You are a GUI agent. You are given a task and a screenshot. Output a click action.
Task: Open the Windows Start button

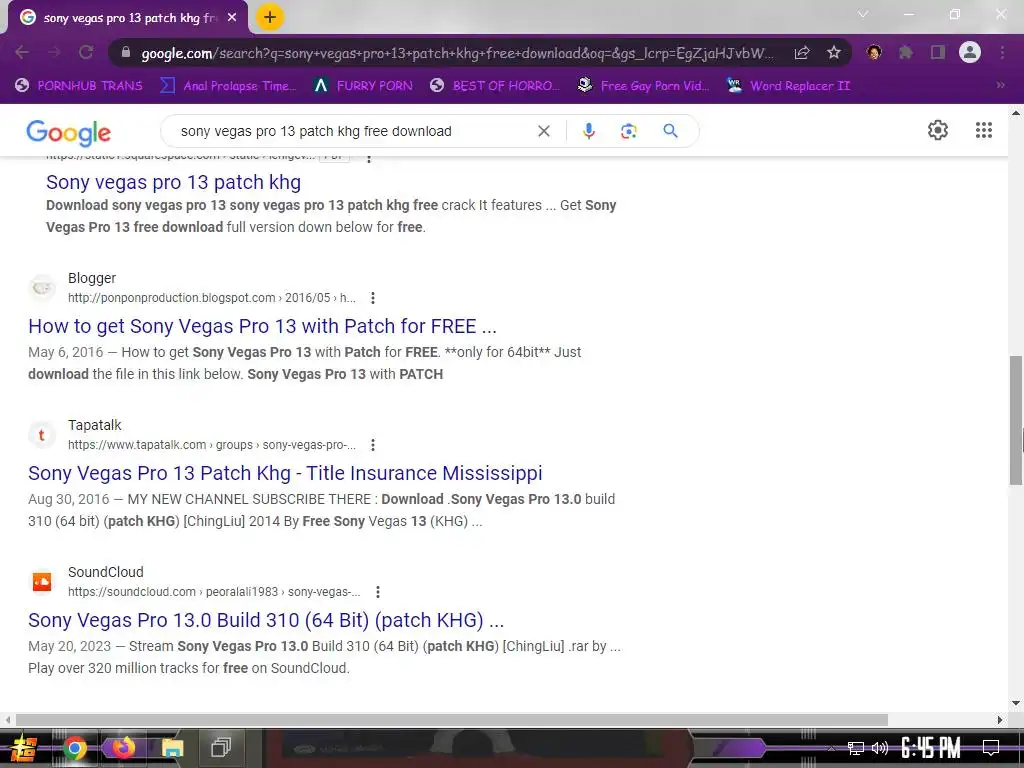24,748
